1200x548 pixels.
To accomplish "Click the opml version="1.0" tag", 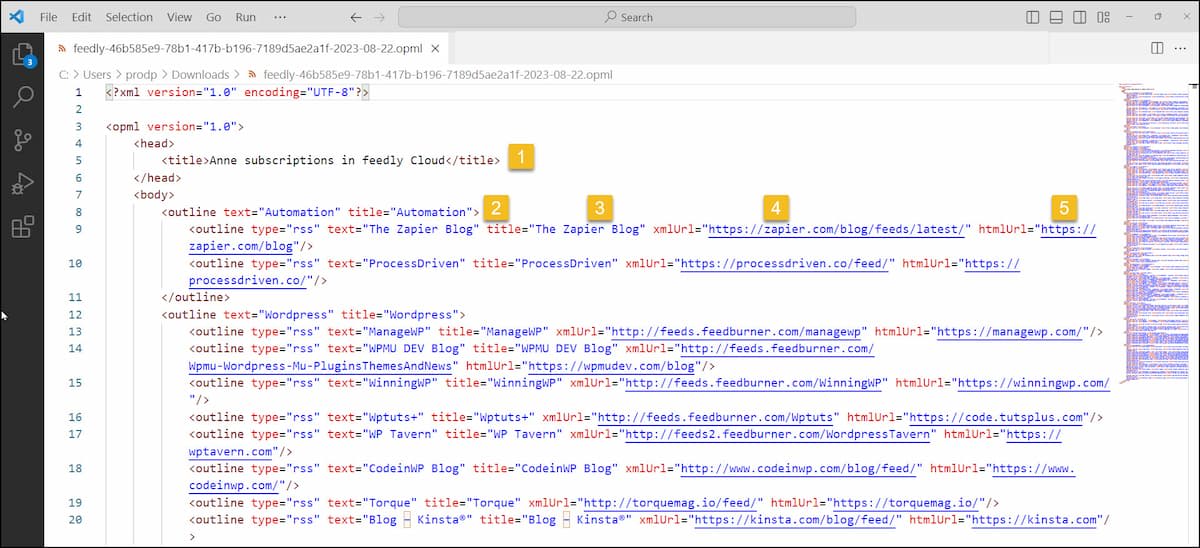I will 175,127.
